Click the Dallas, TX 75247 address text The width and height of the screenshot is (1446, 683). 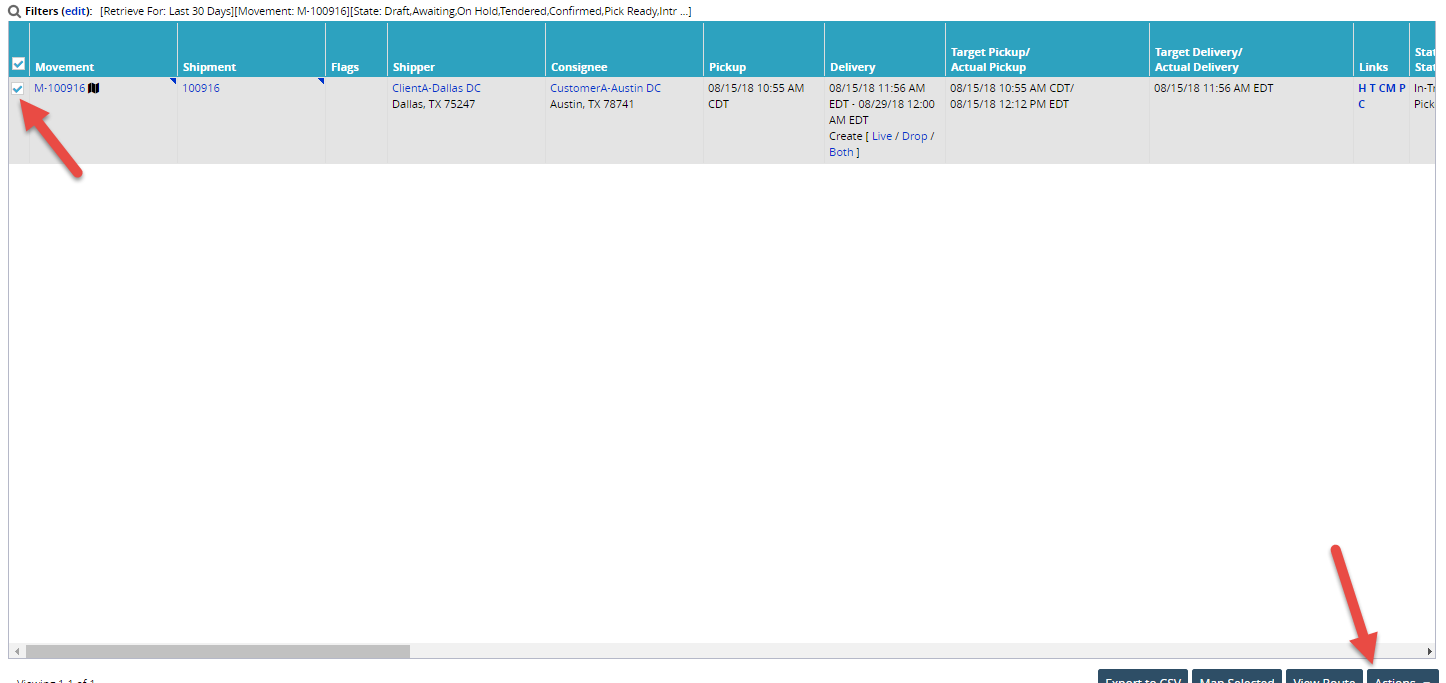(433, 104)
